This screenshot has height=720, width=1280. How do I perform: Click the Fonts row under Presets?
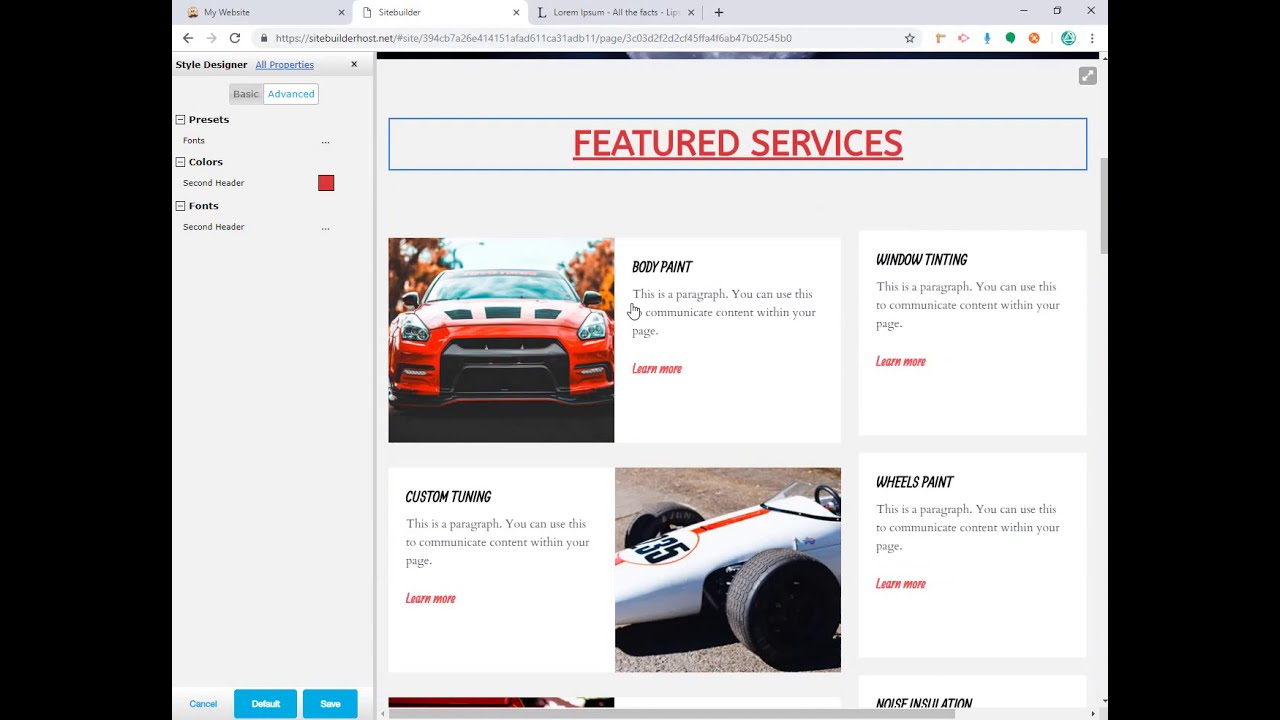click(194, 141)
